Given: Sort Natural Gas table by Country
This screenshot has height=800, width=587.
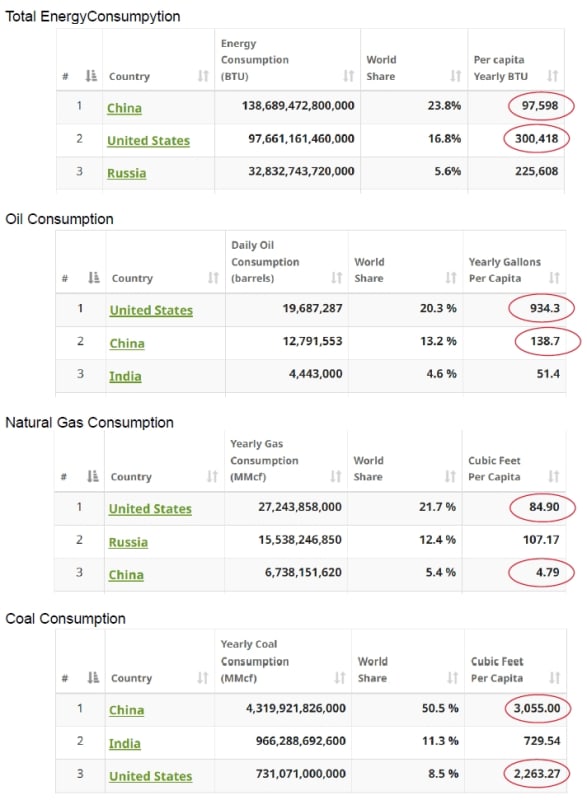Looking at the screenshot, I should [212, 476].
